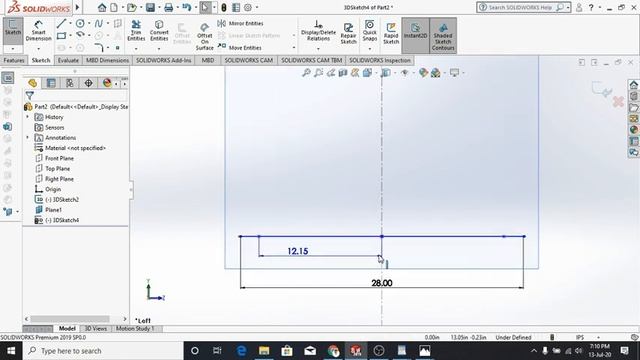This screenshot has width=640, height=360.
Task: Click the Home icon in title bar
Action: [102, 7]
